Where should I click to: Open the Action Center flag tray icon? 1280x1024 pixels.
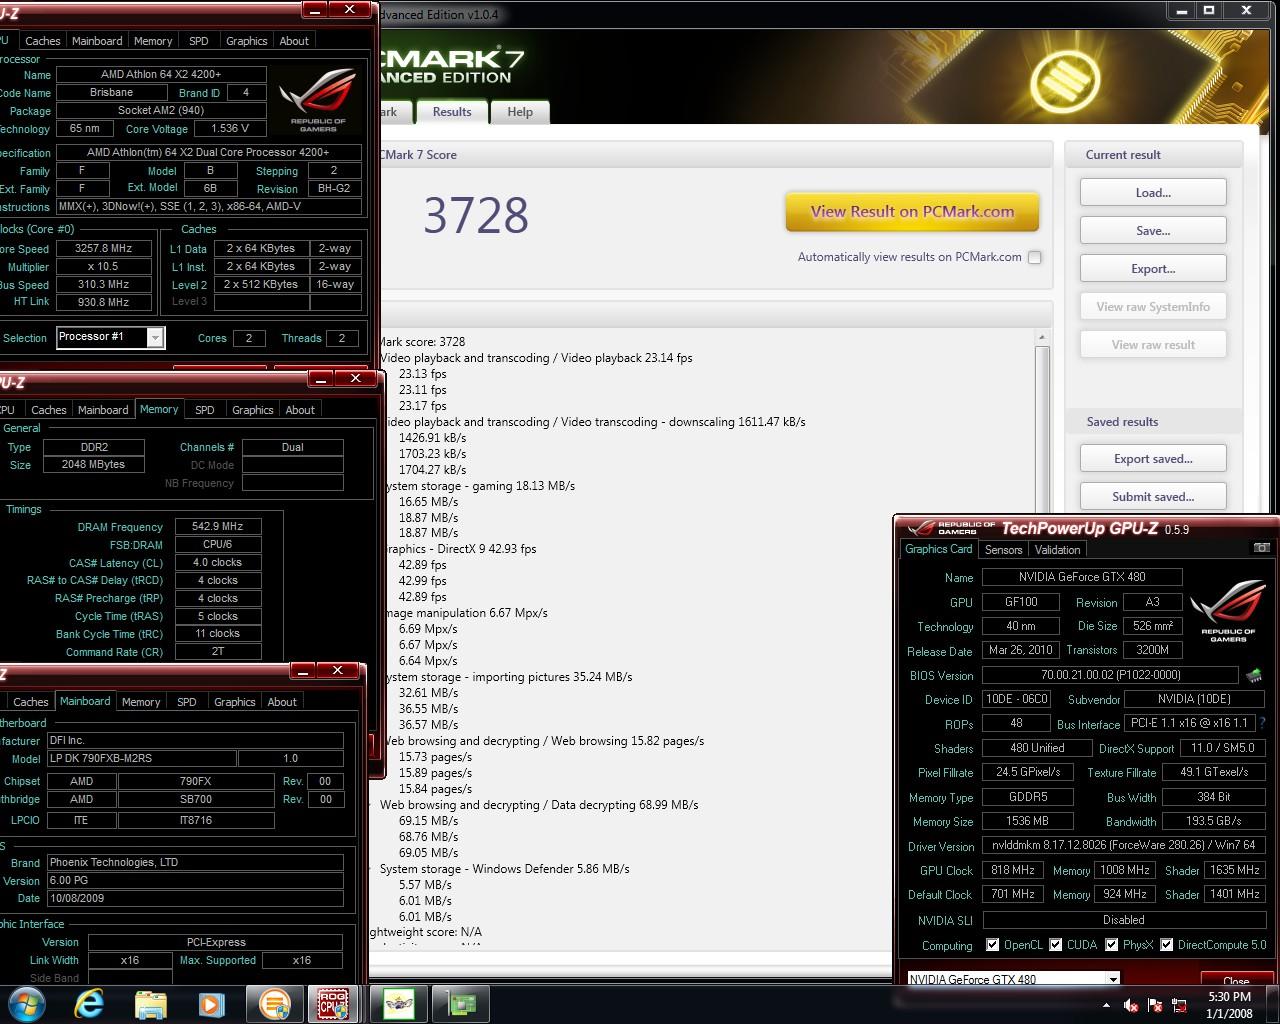(1155, 1005)
